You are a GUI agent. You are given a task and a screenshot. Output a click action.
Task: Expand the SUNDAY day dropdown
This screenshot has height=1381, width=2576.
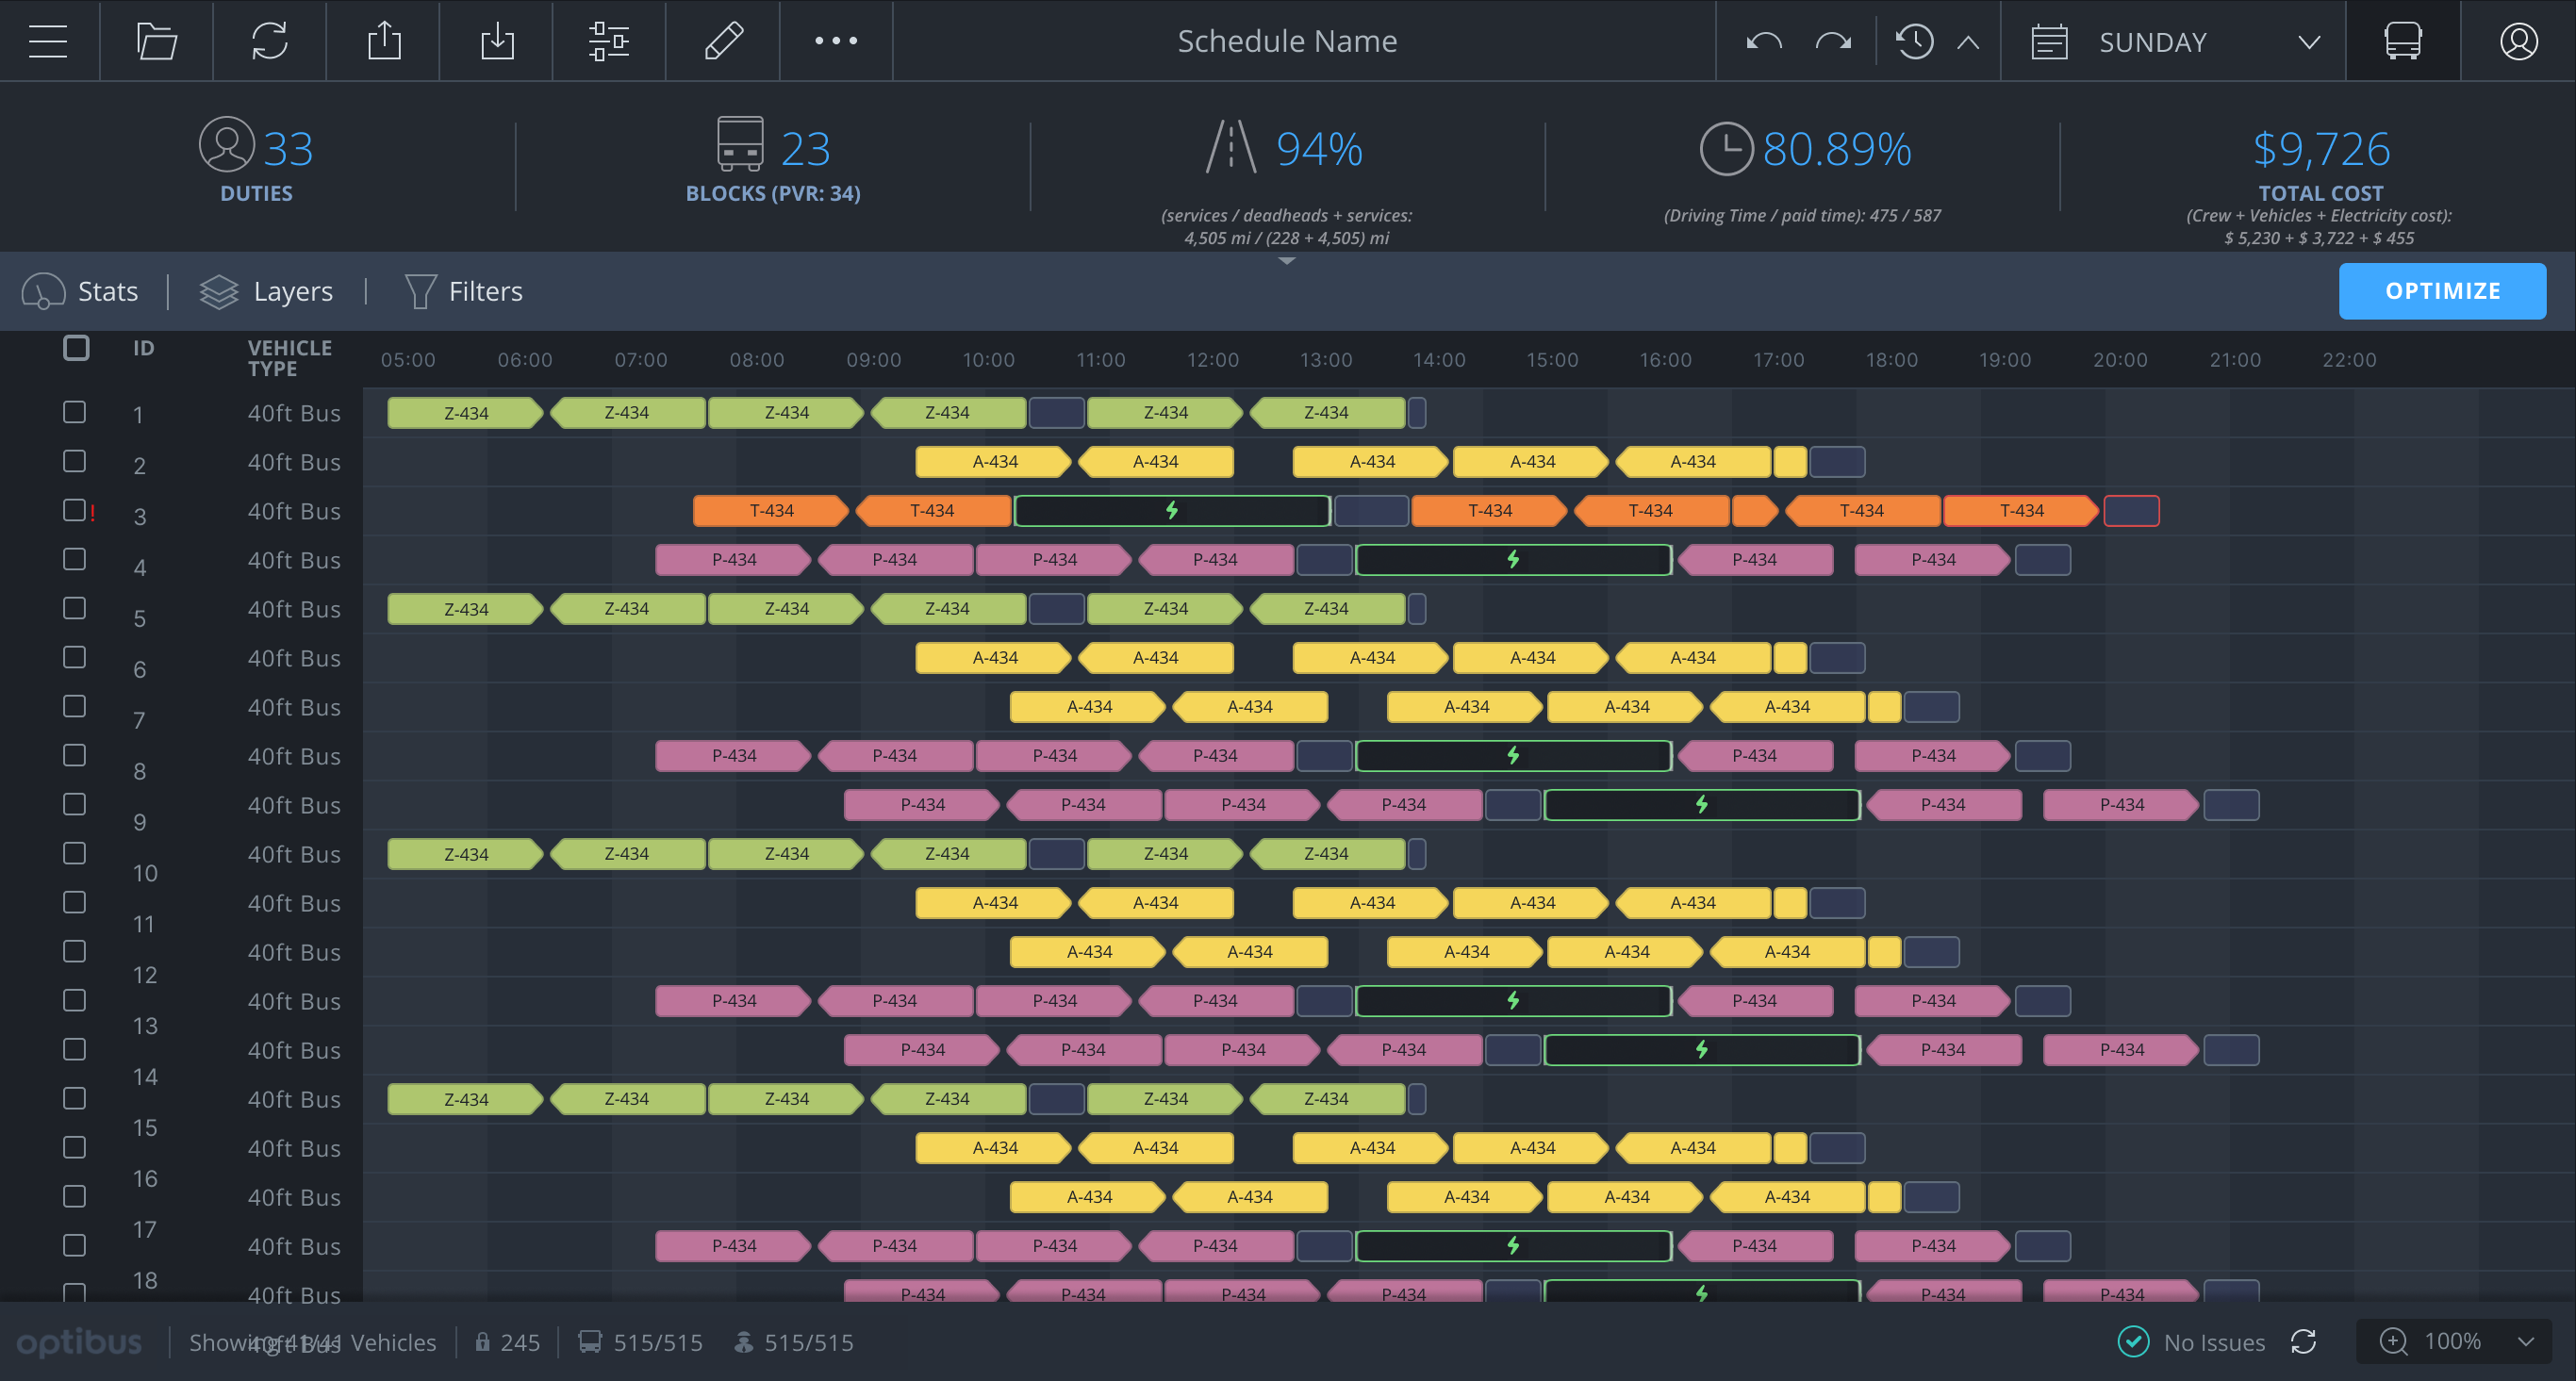[x=2308, y=42]
